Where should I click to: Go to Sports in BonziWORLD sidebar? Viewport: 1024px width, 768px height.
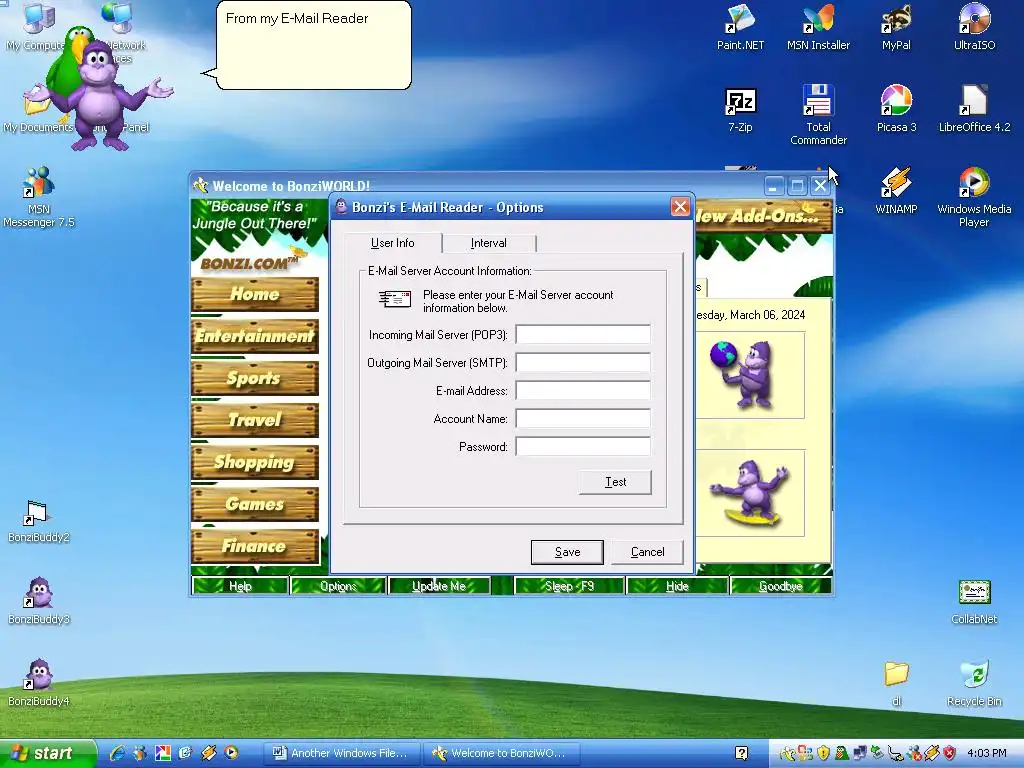click(x=255, y=378)
